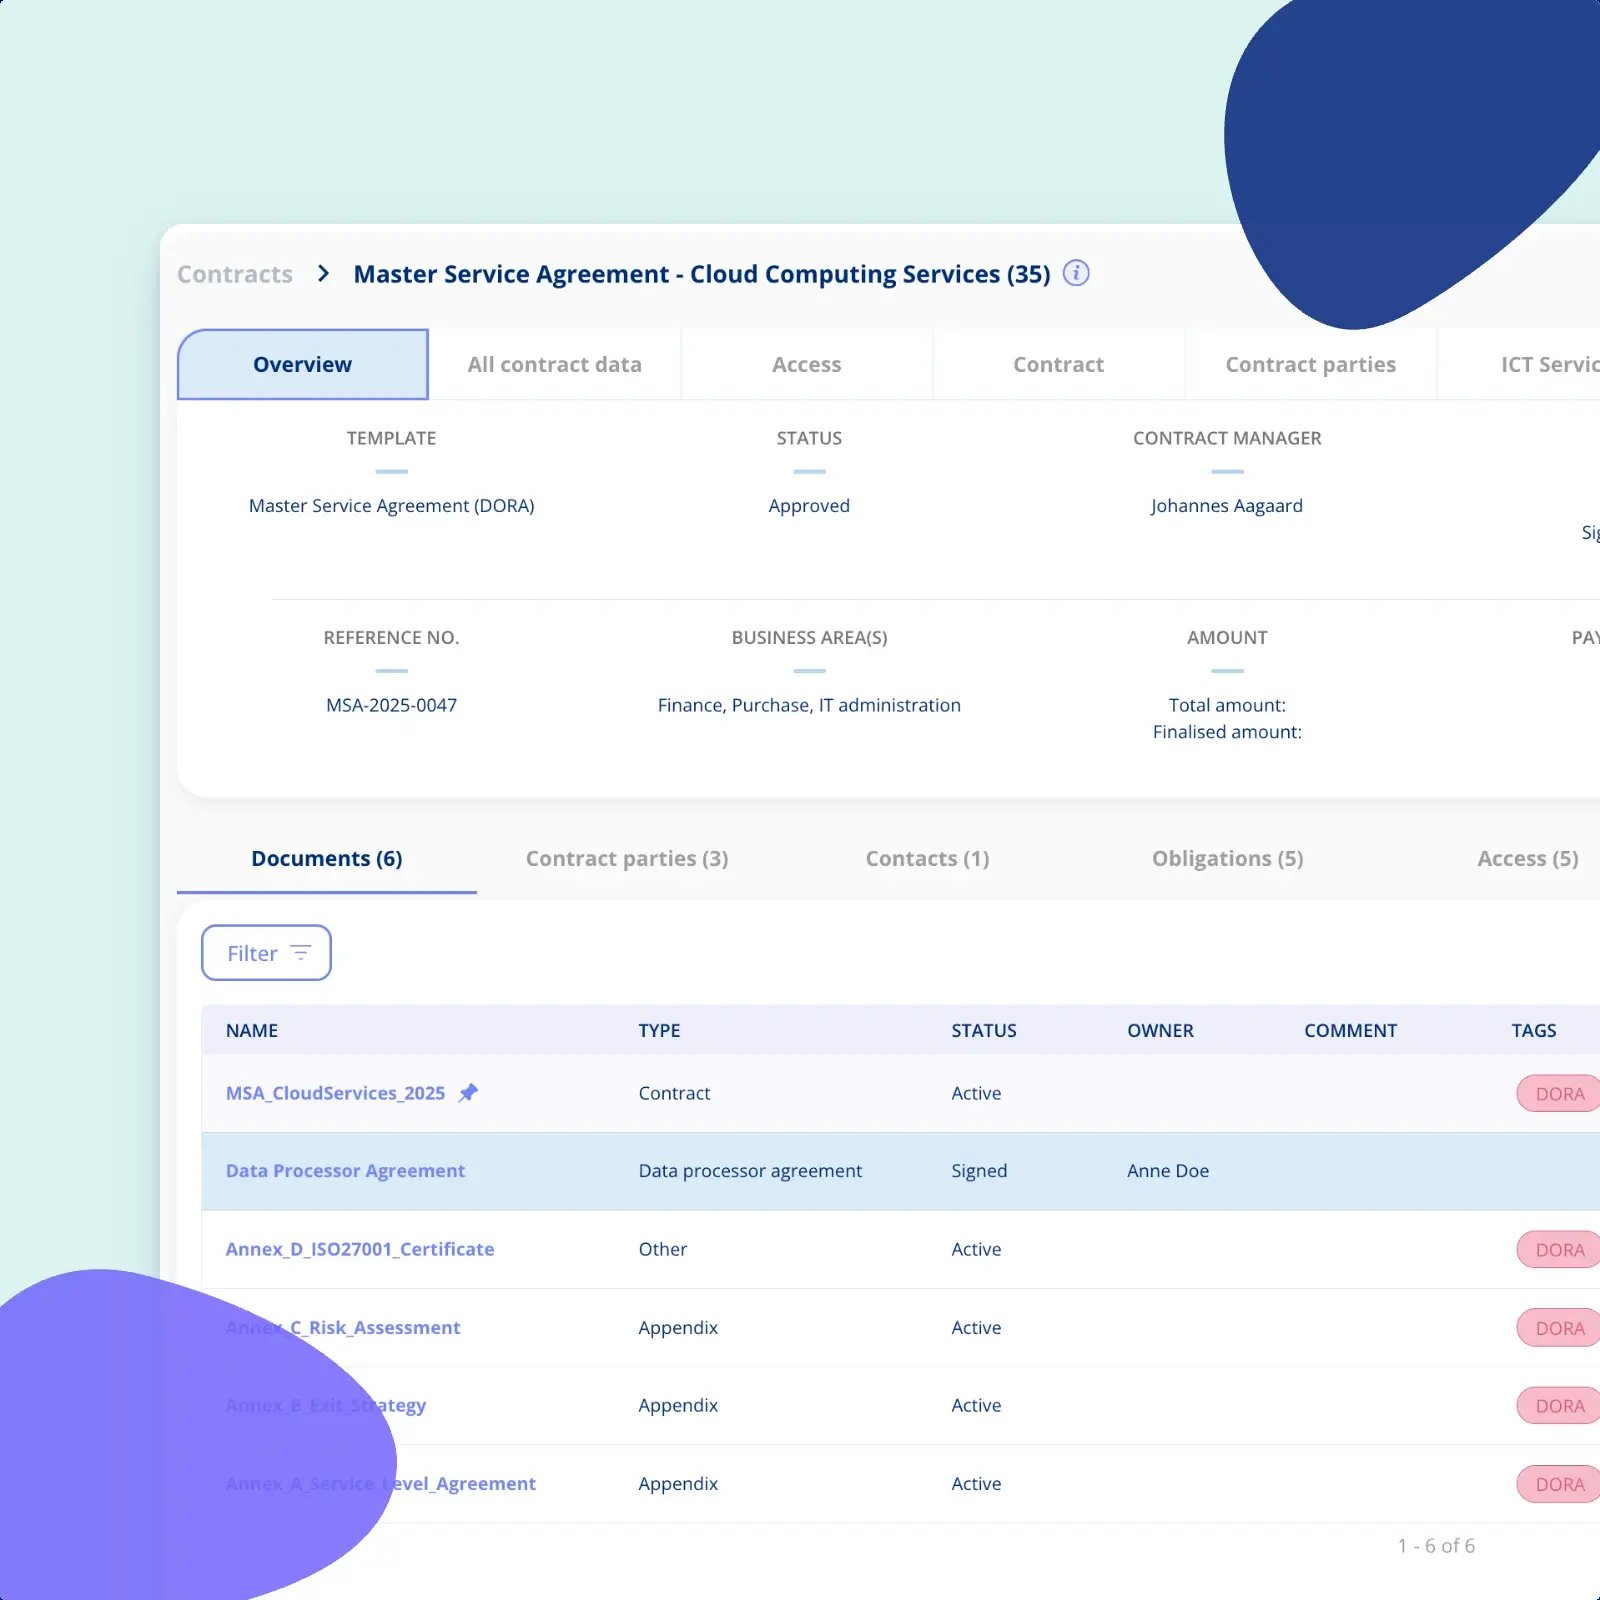
Task: Click the owner 'Anne Doe'
Action: pyautogui.click(x=1168, y=1171)
